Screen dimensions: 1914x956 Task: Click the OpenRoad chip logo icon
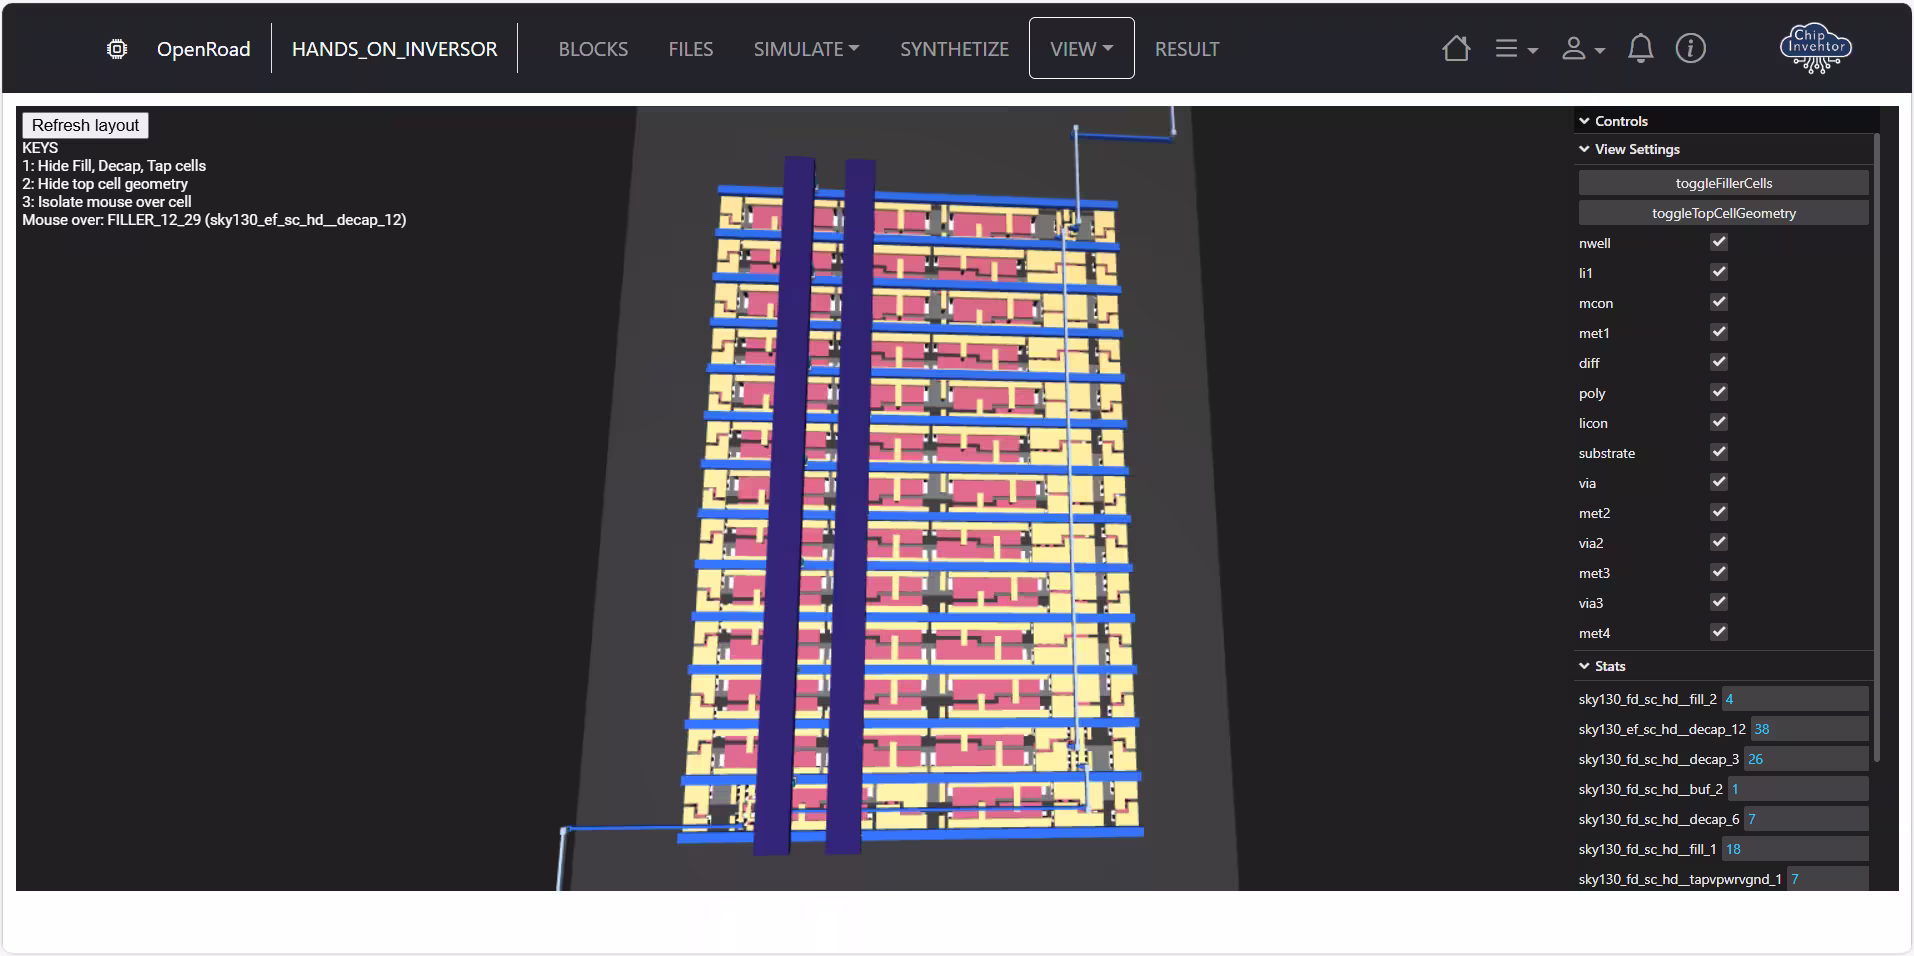pos(117,49)
